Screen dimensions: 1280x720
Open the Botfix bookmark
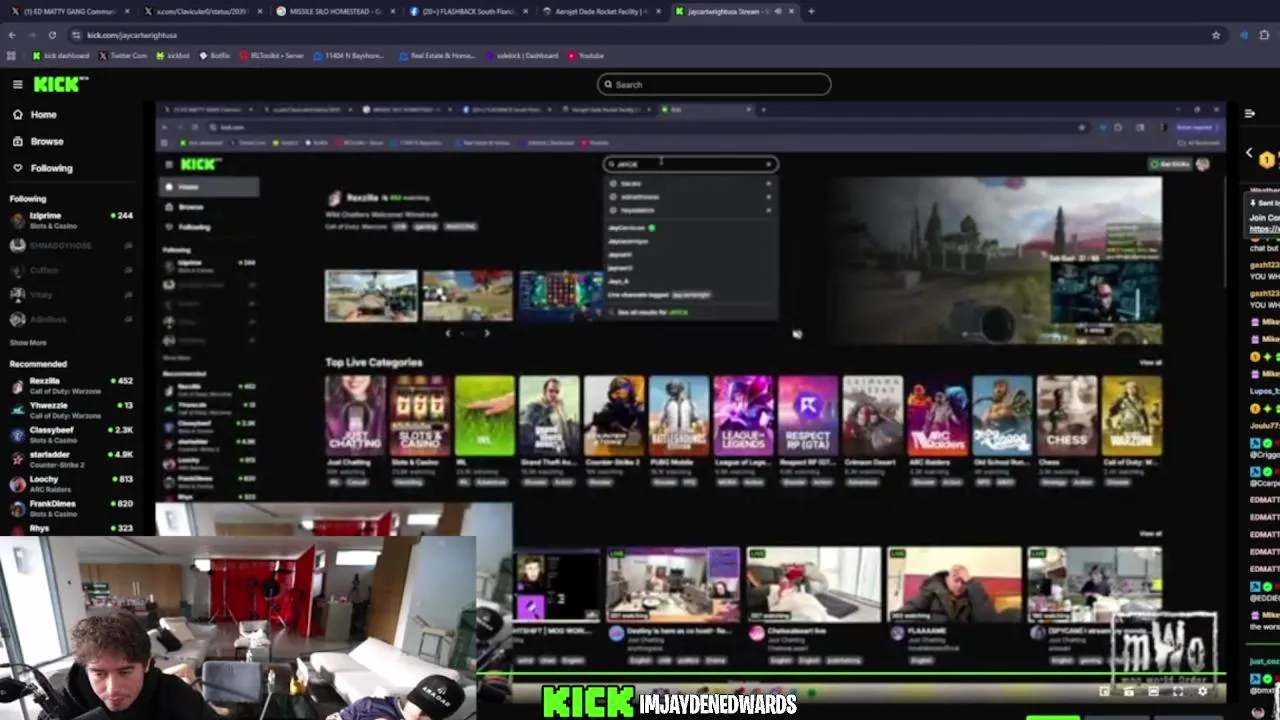[x=215, y=56]
